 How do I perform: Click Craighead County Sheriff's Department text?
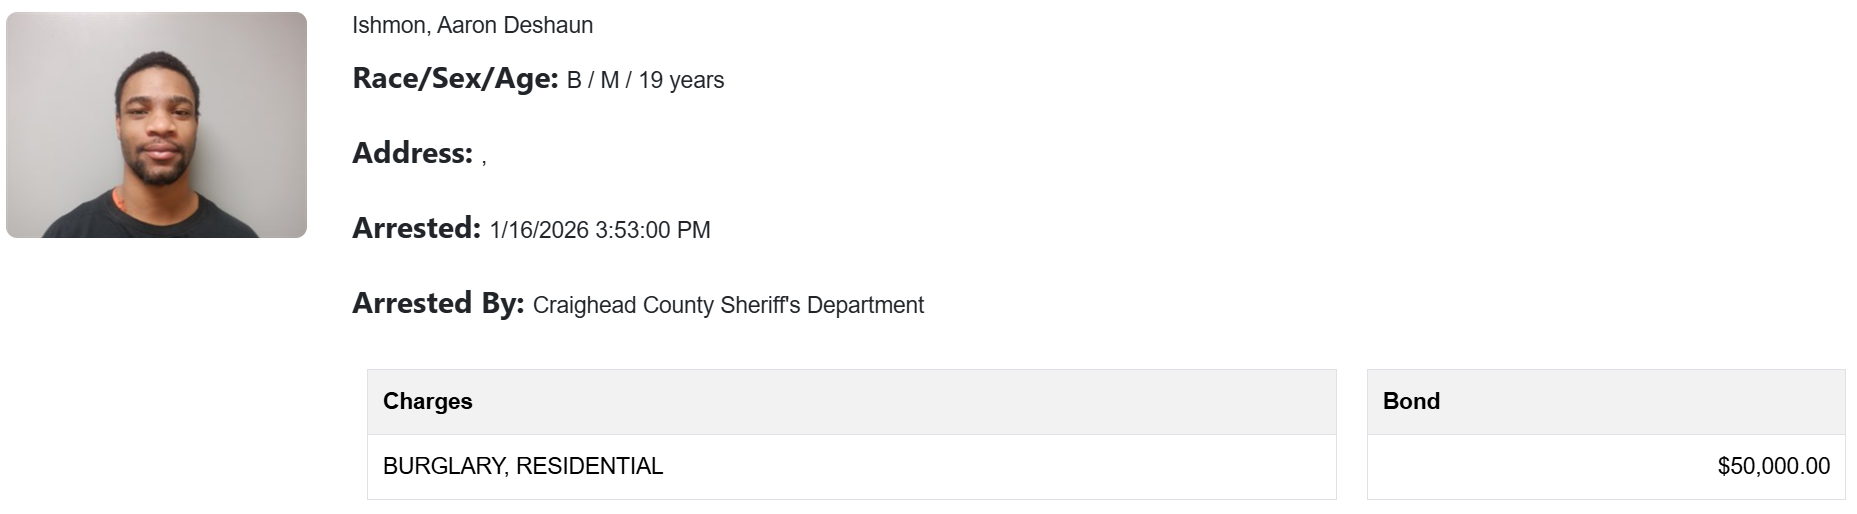728,305
